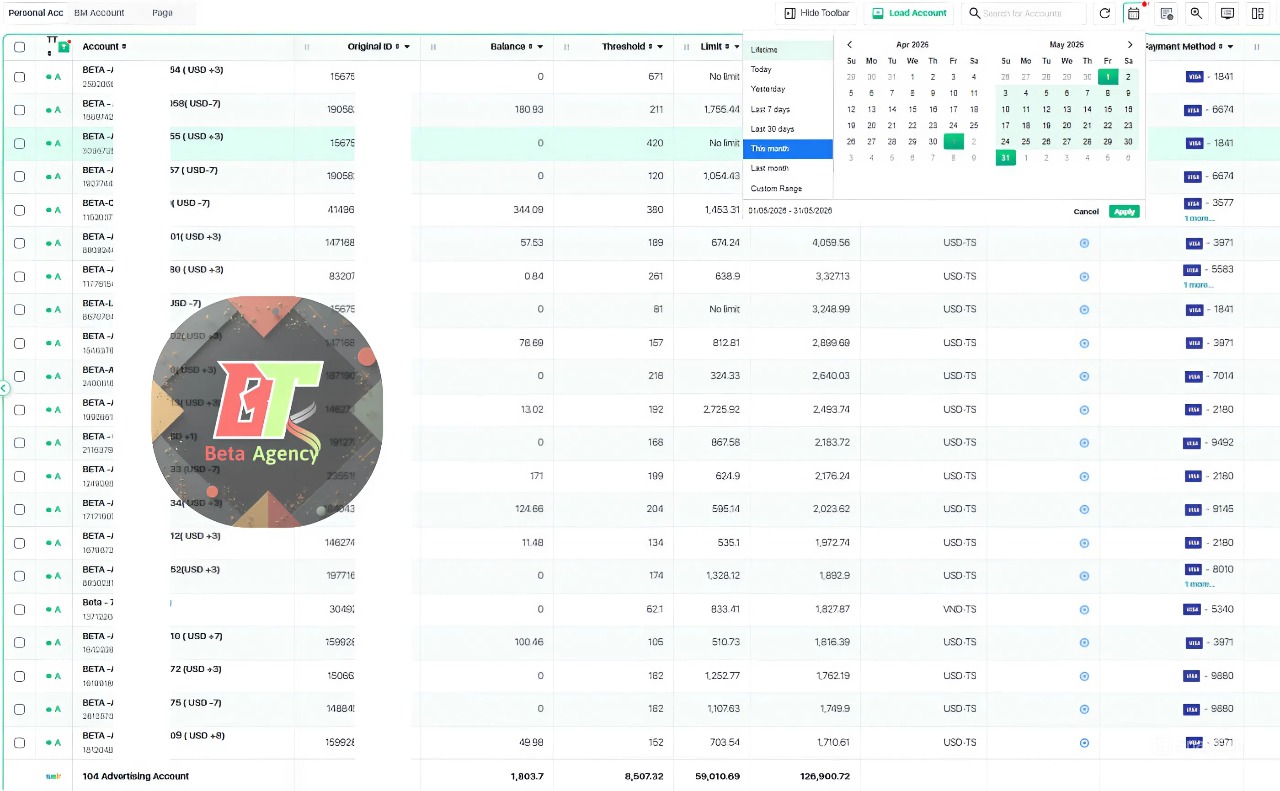
Task: Click the blue circle icon in the 2,183.72 row
Action: coord(1084,442)
